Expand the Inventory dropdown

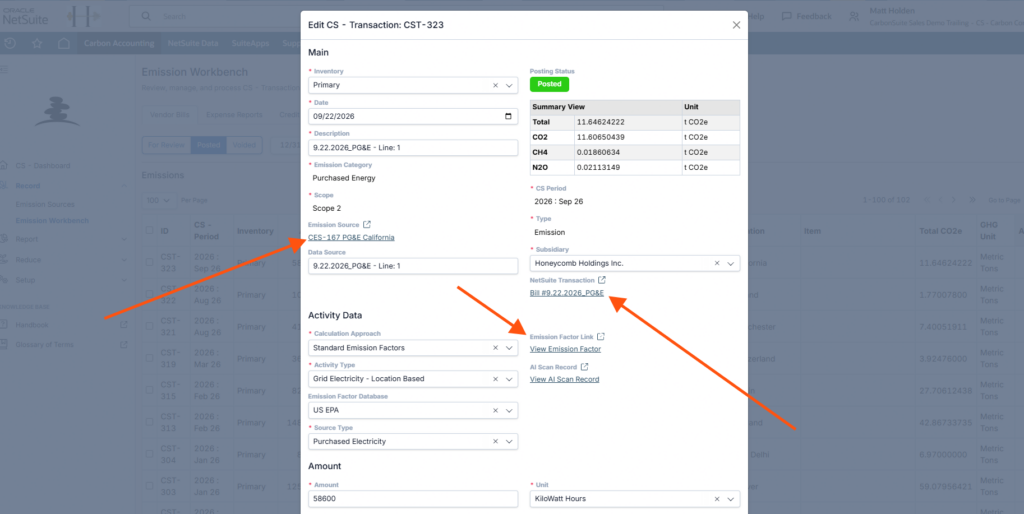(509, 85)
